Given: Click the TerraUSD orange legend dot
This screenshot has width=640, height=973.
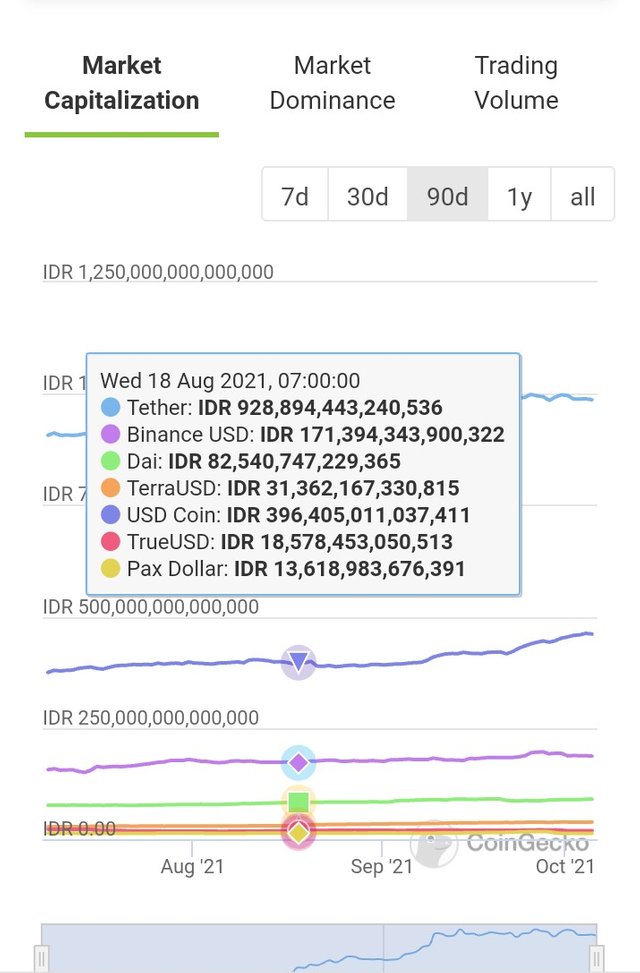Looking at the screenshot, I should [110, 488].
